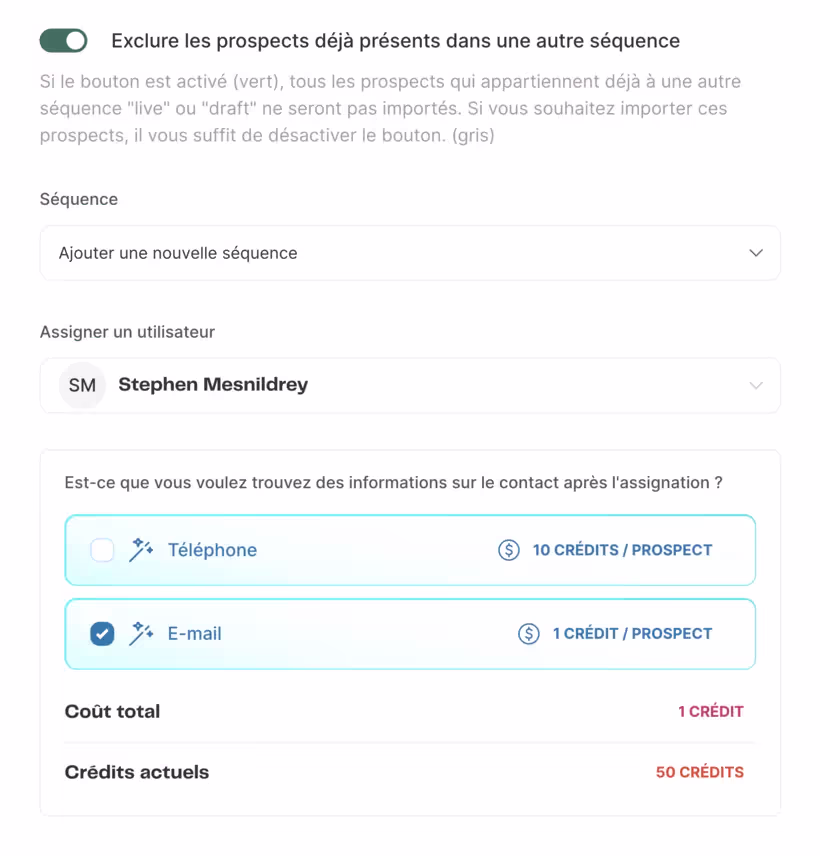The width and height of the screenshot is (820, 856).
Task: Expand the assigned user dropdown chevron
Action: [x=756, y=385]
